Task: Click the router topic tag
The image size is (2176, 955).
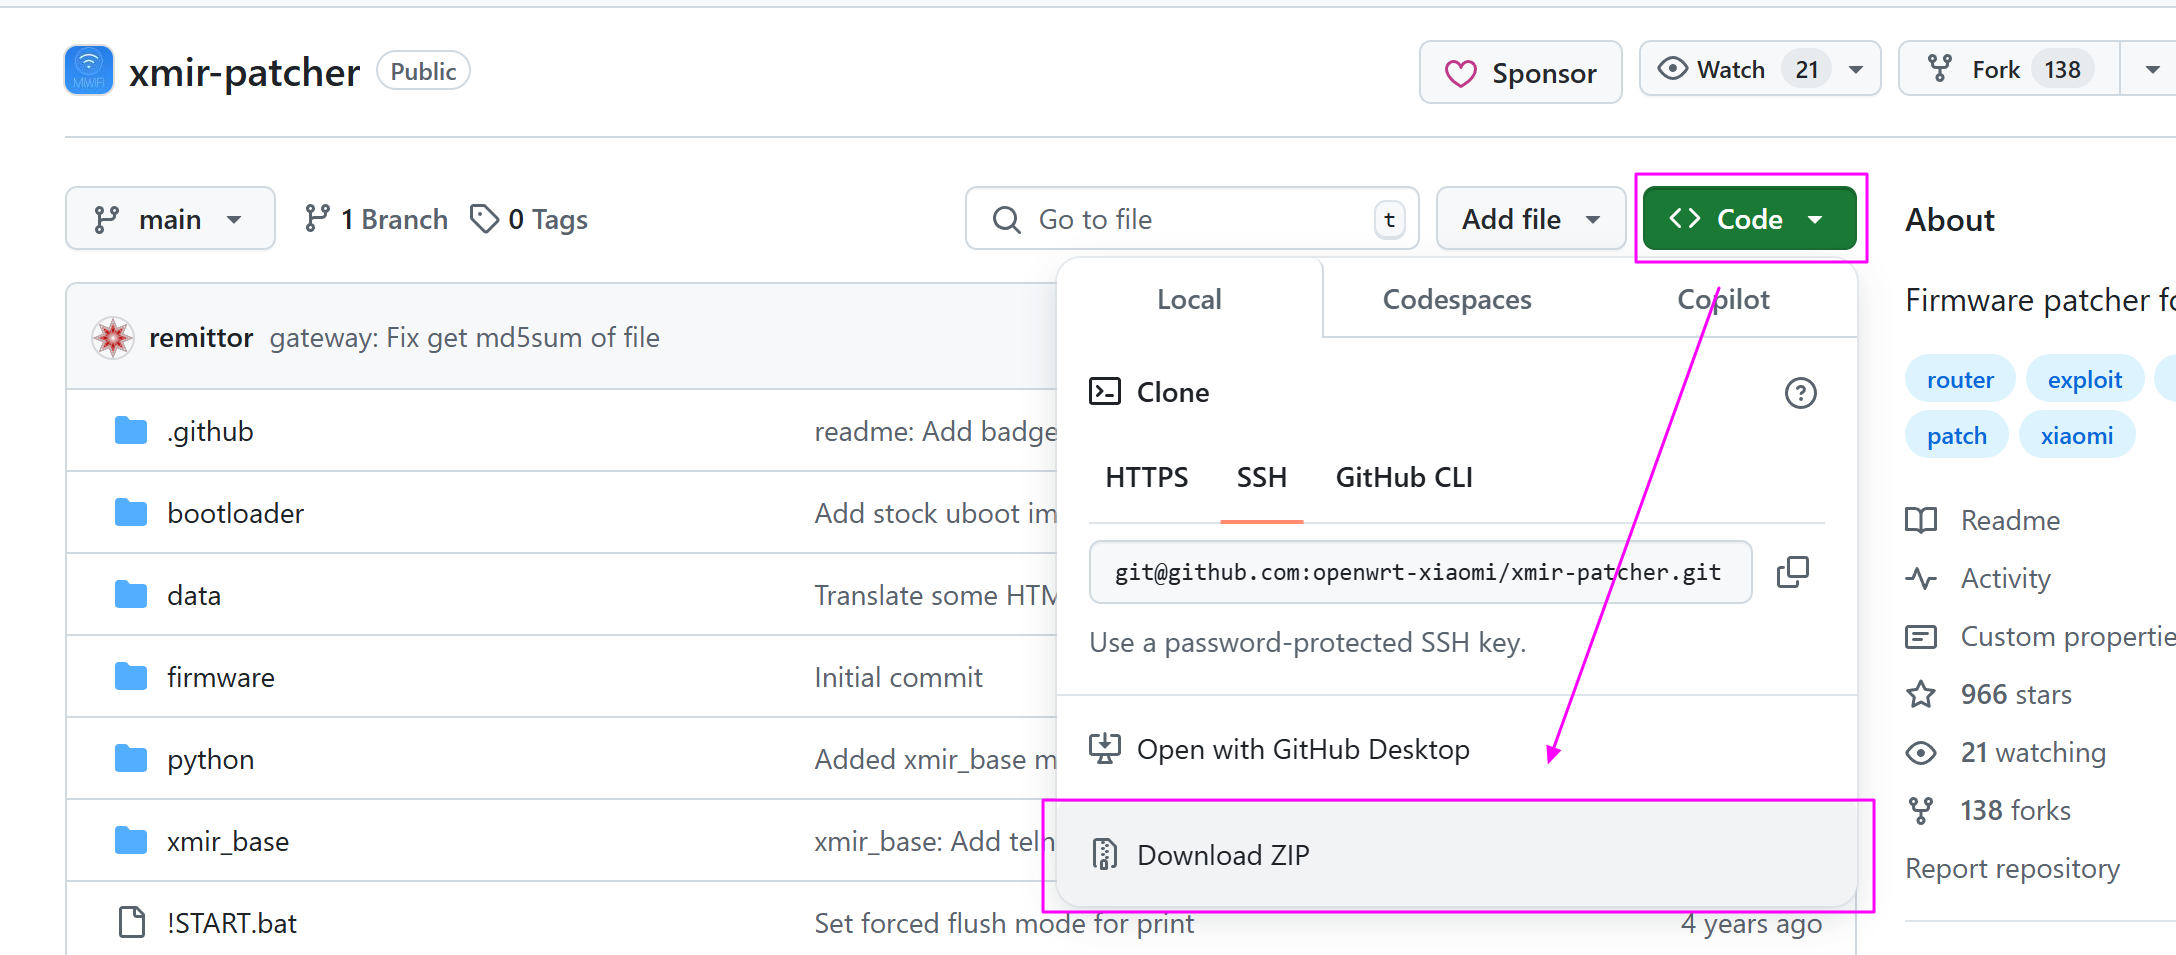Action: tap(1959, 380)
